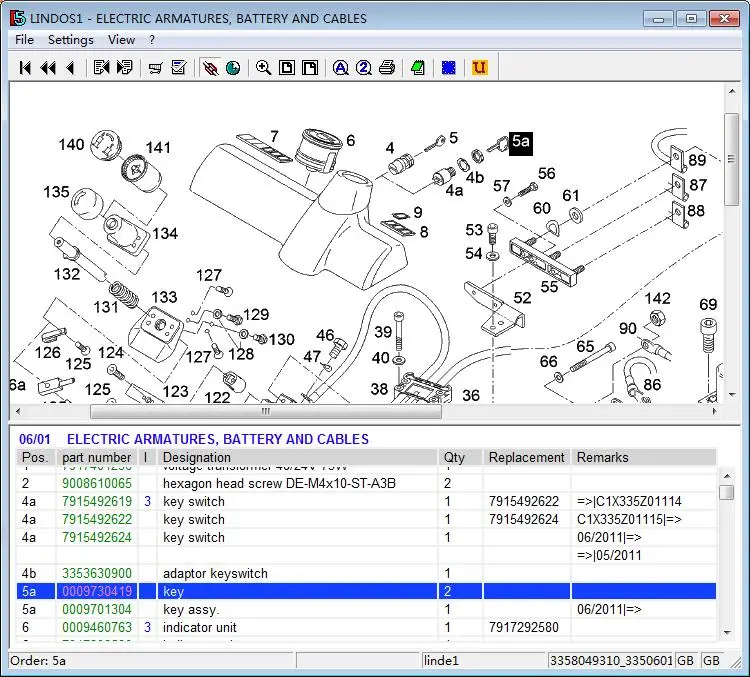Image resolution: width=750 pixels, height=677 pixels.
Task: Click the previous page single-arrow icon
Action: [69, 68]
